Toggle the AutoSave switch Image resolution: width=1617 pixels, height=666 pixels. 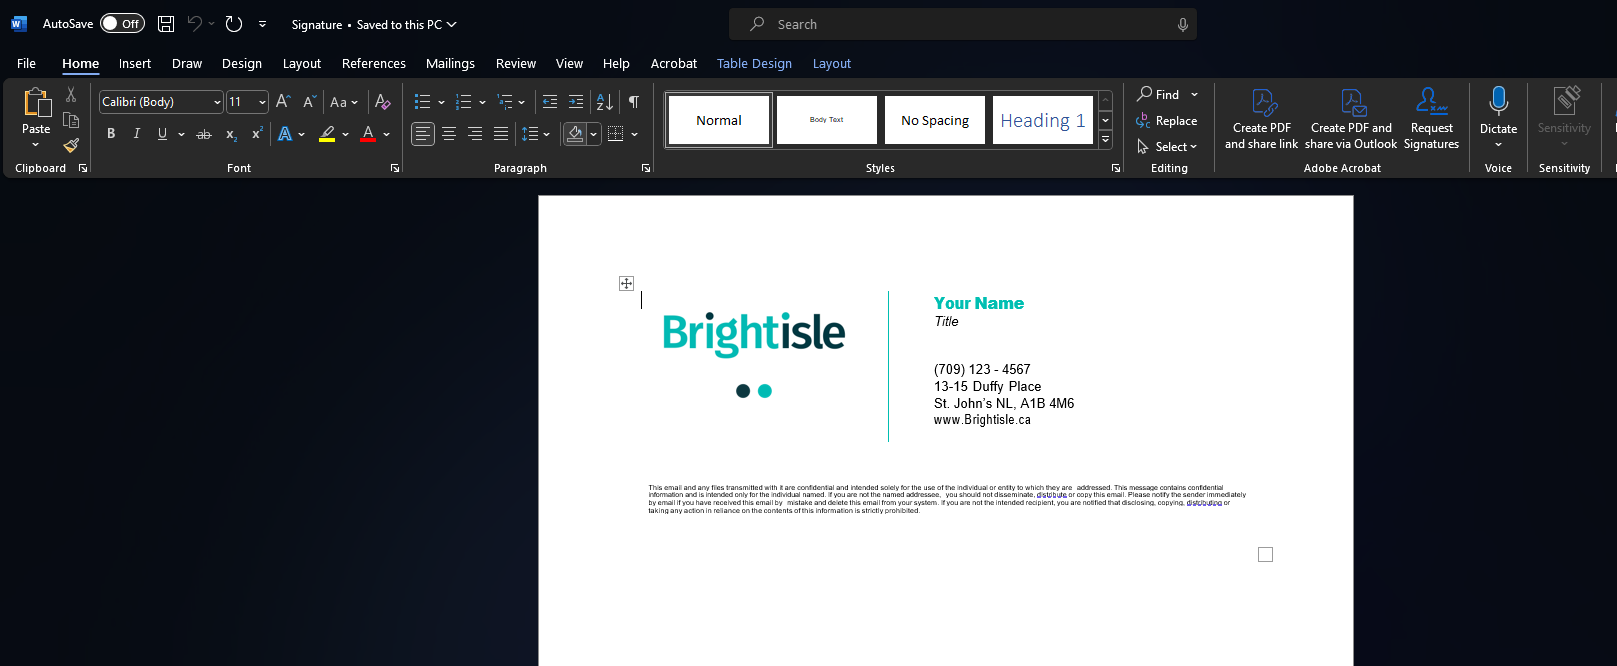[122, 24]
